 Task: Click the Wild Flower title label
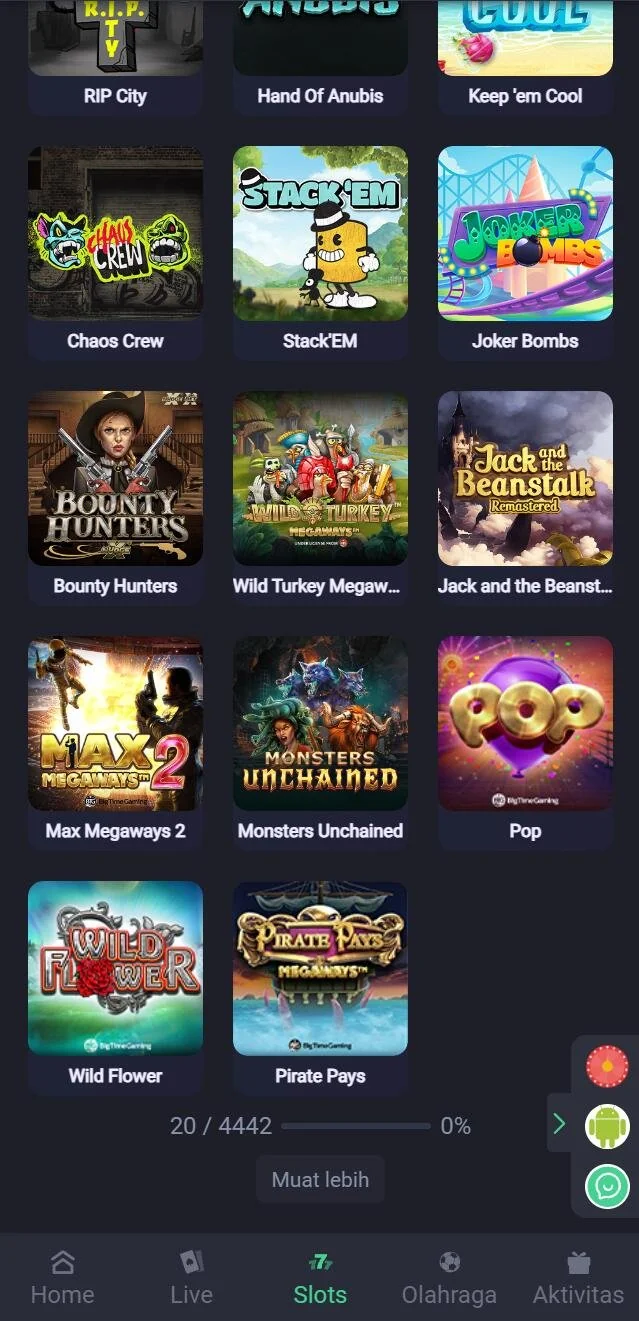pyautogui.click(x=115, y=1076)
